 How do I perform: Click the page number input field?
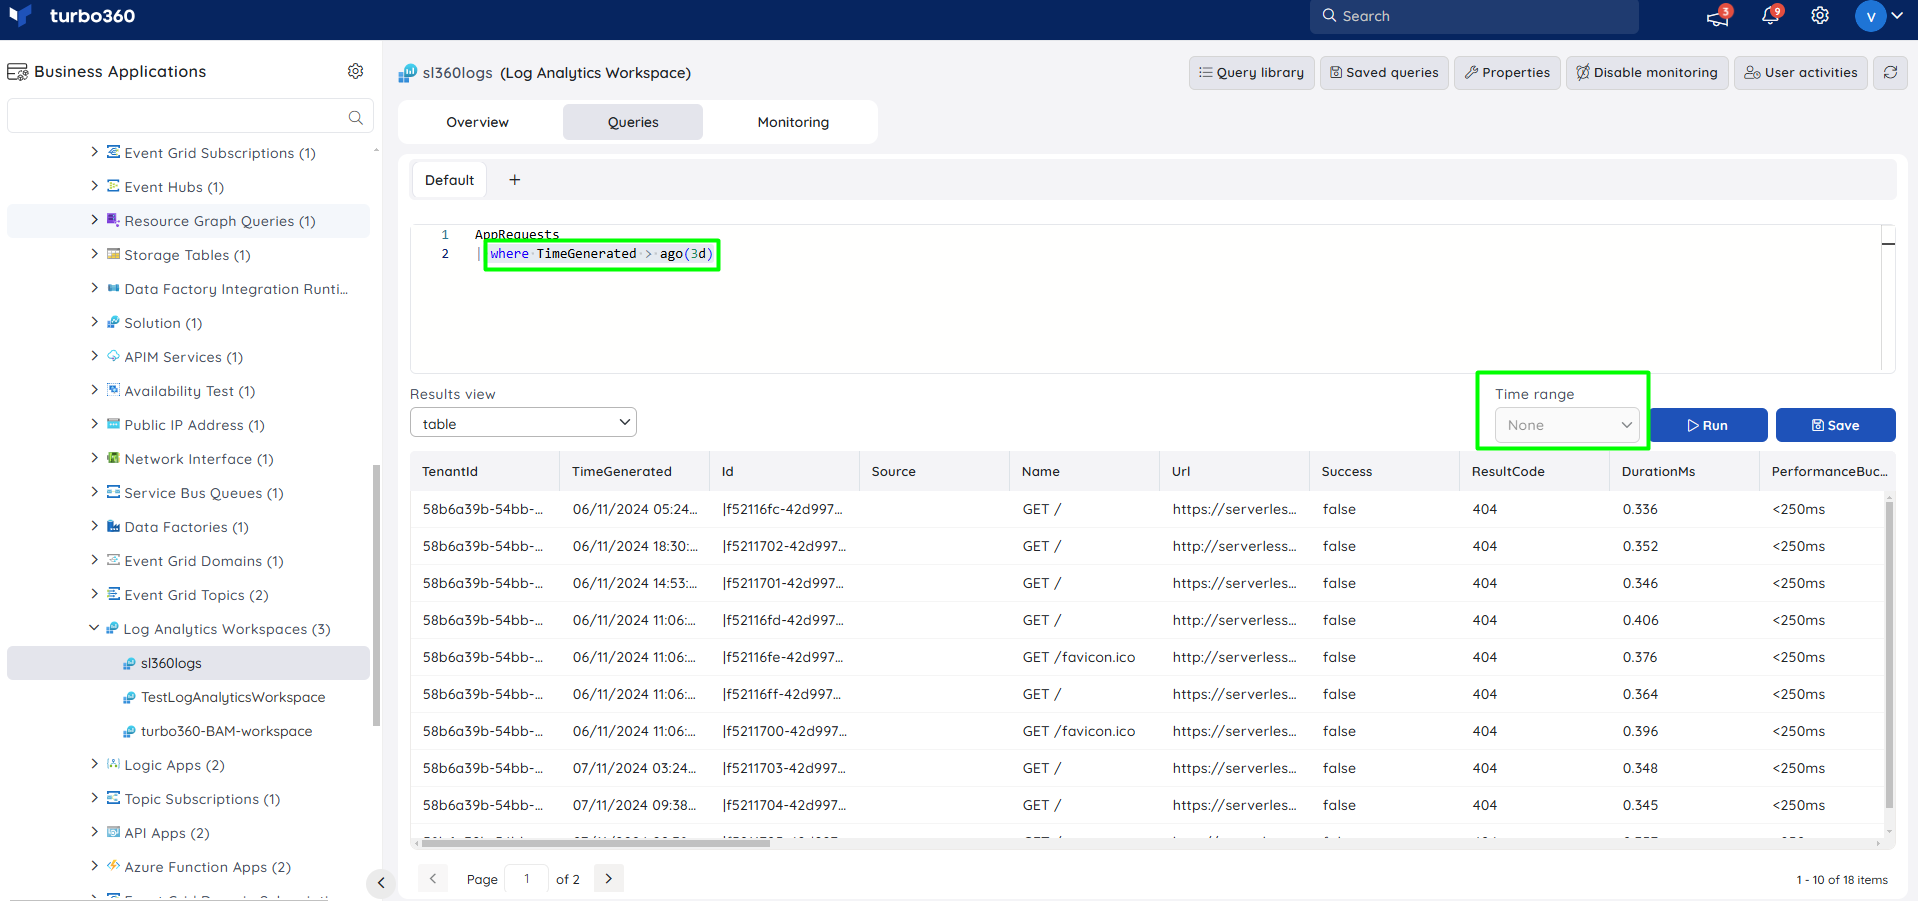click(x=526, y=878)
